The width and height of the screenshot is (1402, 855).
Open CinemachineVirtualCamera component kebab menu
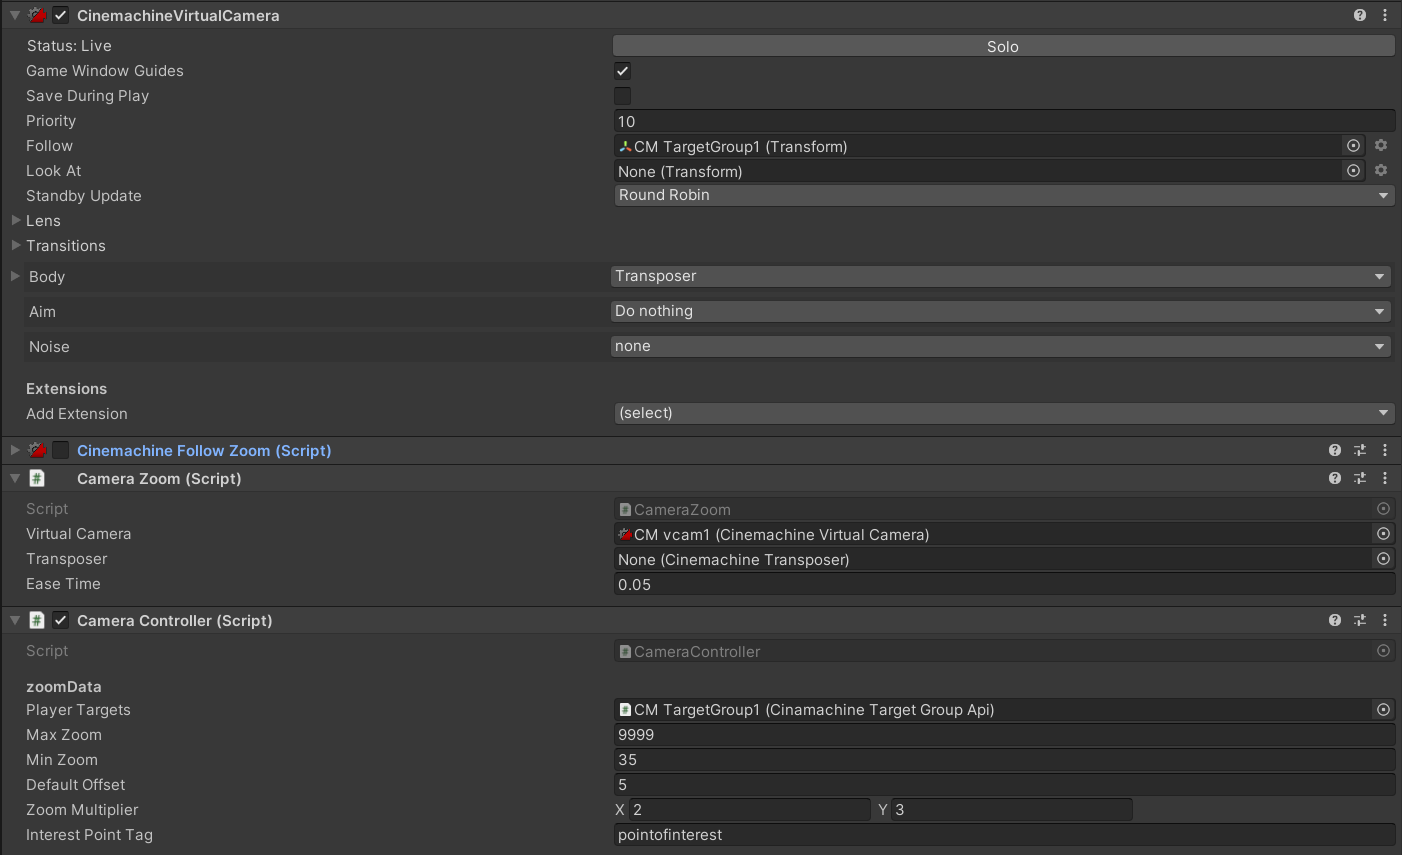(1385, 15)
